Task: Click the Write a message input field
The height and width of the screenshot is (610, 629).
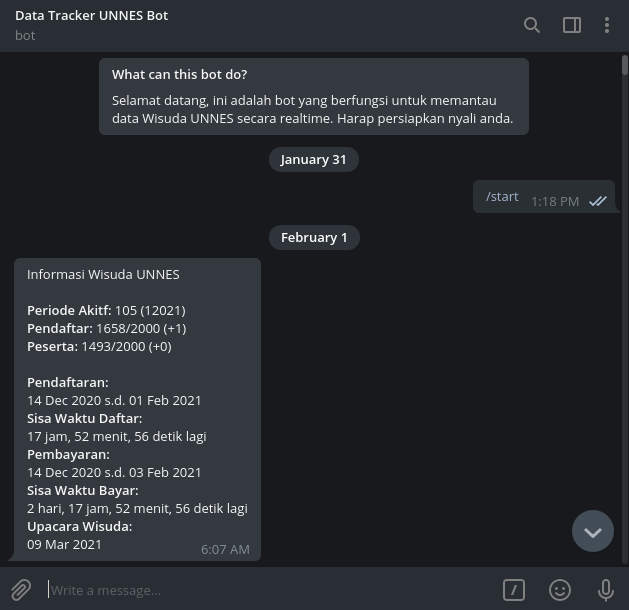Action: [x=270, y=590]
